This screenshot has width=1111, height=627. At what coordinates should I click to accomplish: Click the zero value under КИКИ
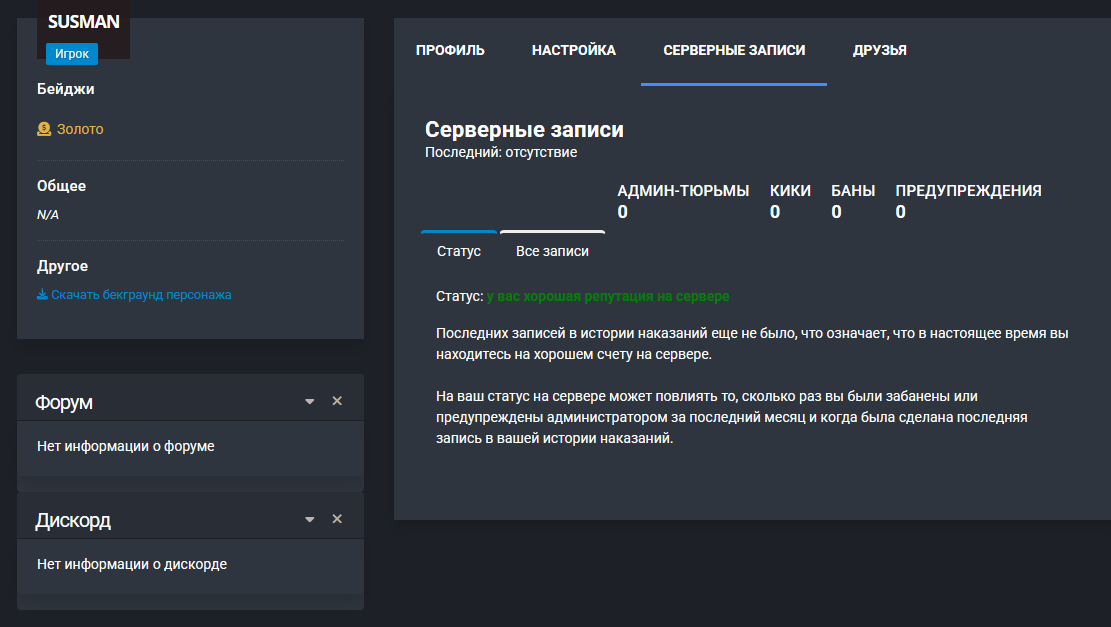pos(775,212)
